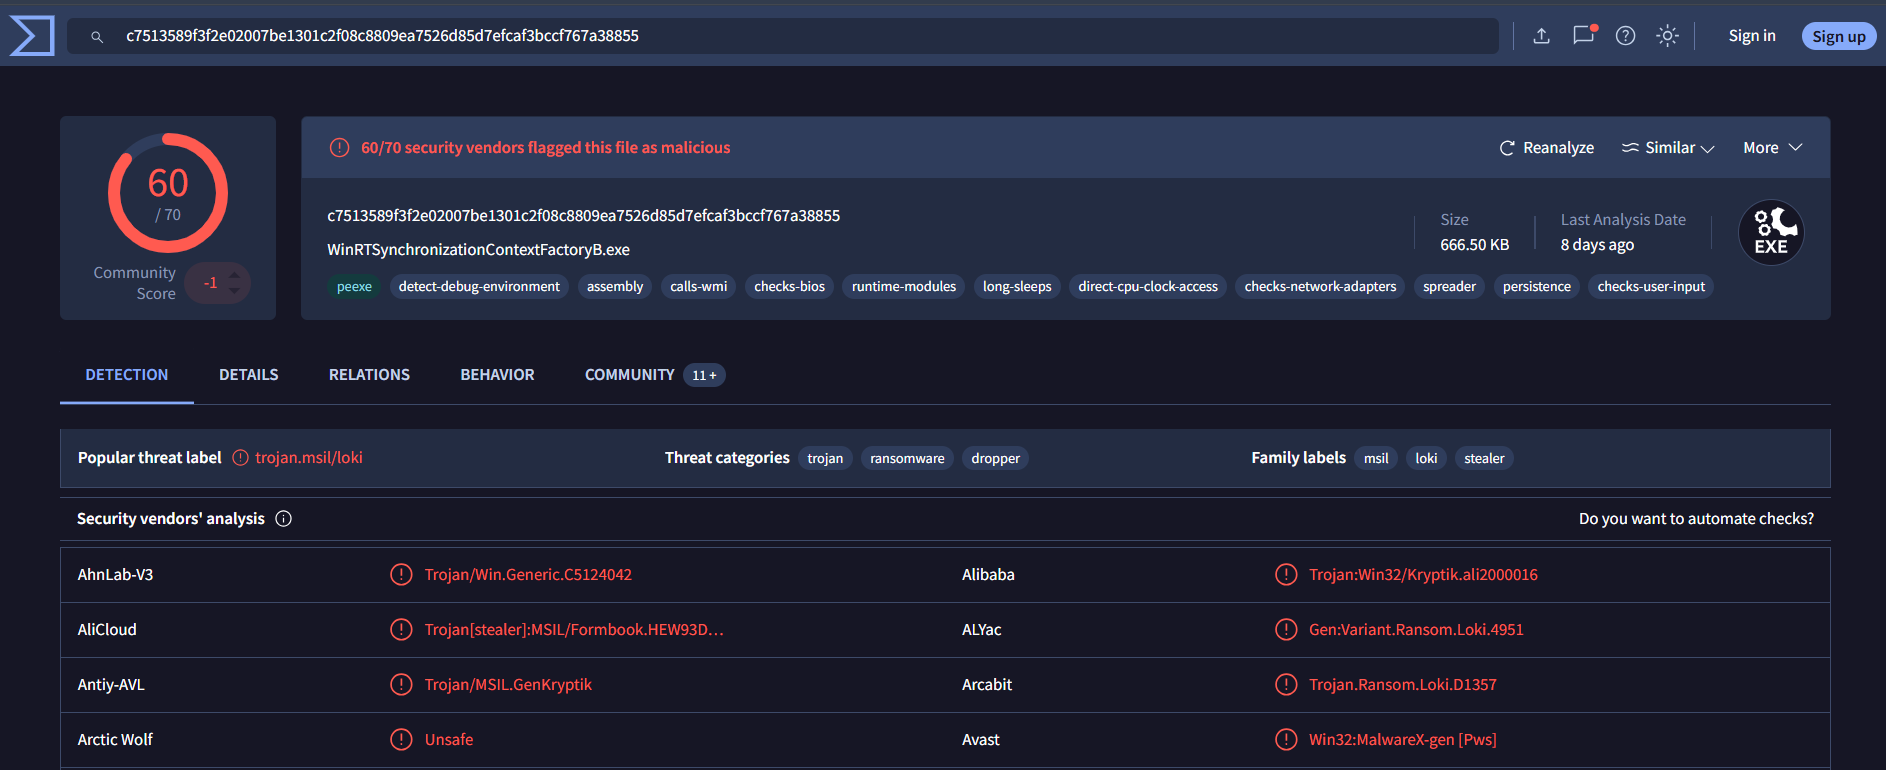Click the Sign in link
The height and width of the screenshot is (770, 1886).
pyautogui.click(x=1752, y=36)
